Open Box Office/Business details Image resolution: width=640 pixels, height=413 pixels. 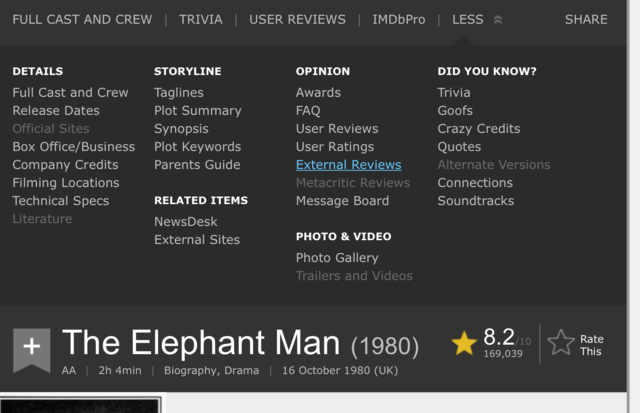pyautogui.click(x=73, y=147)
